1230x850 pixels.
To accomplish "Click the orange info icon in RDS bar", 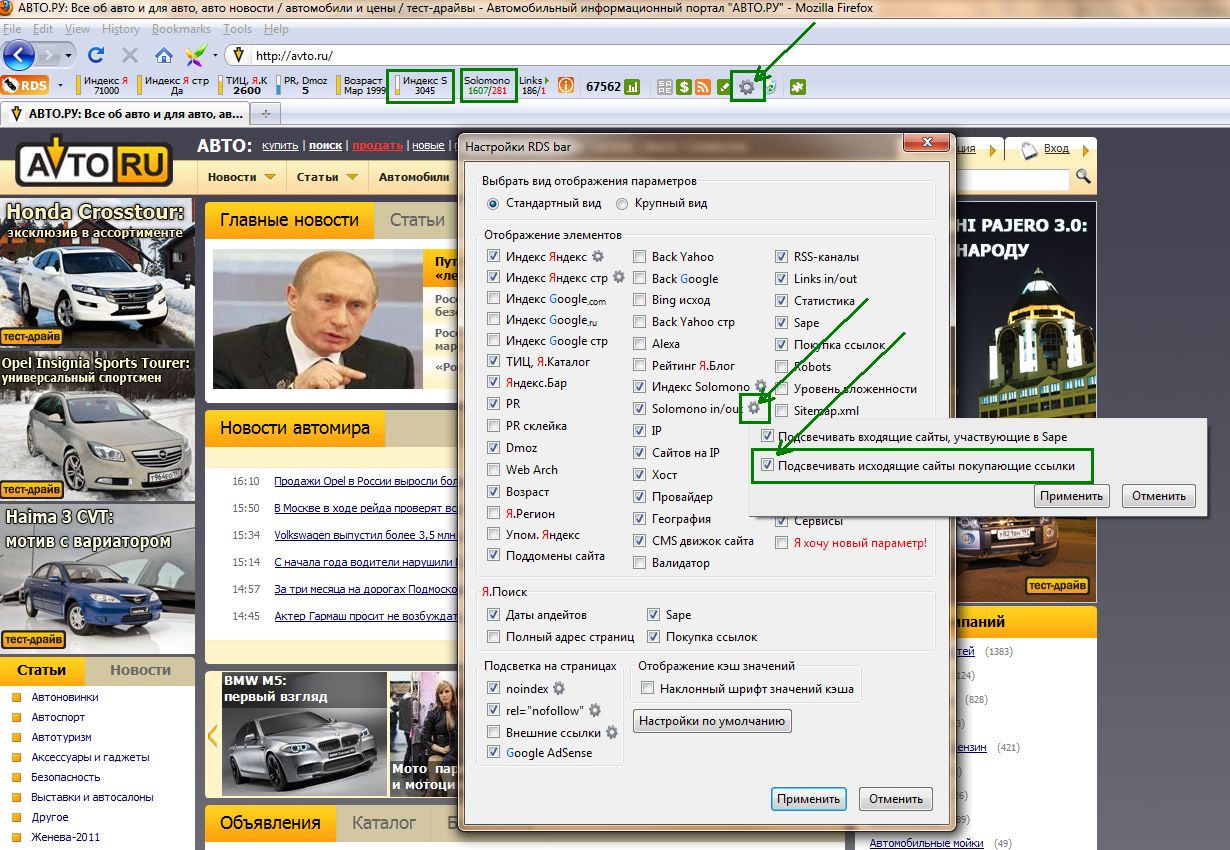I will (565, 87).
